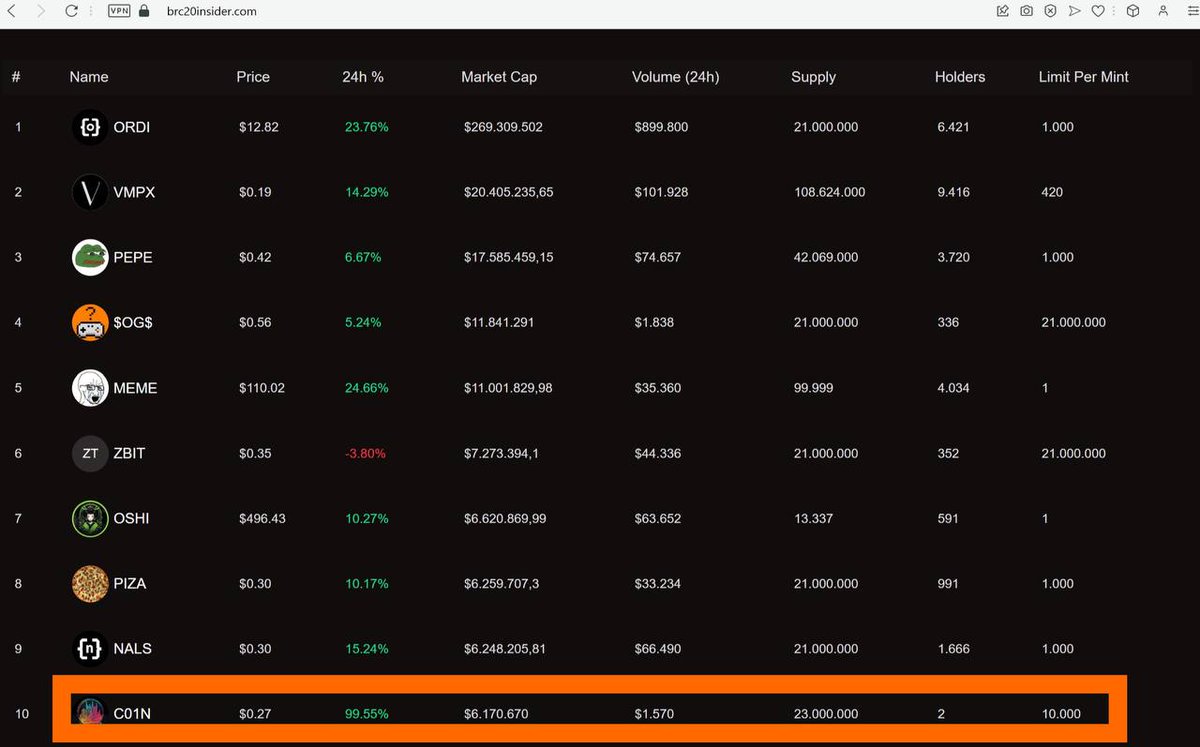Click the MEME token logo
1200x747 pixels.
tap(90, 388)
